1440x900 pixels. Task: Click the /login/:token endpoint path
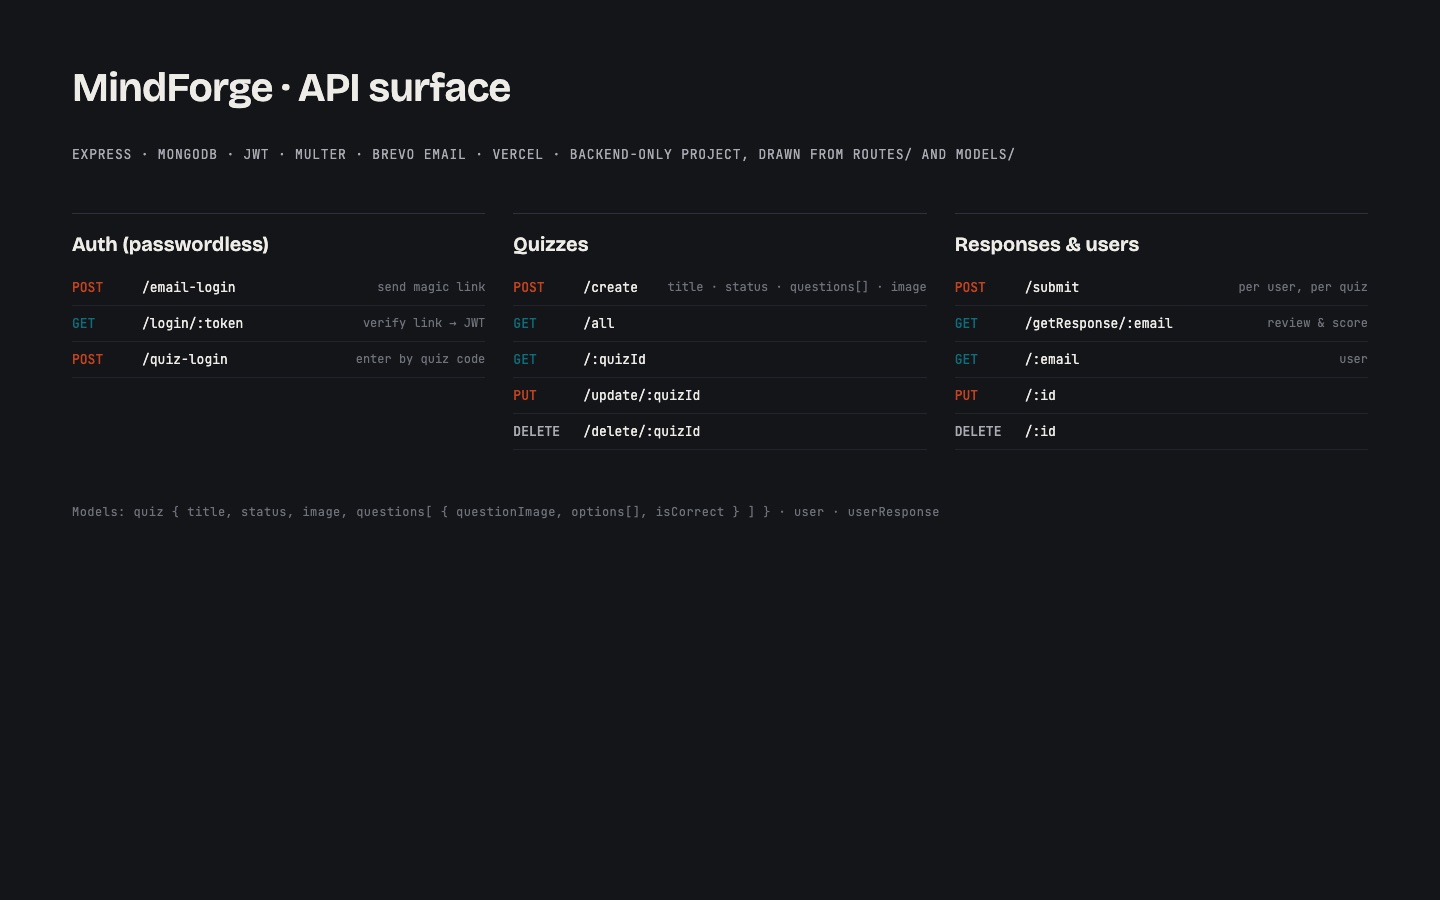pyautogui.click(x=193, y=323)
